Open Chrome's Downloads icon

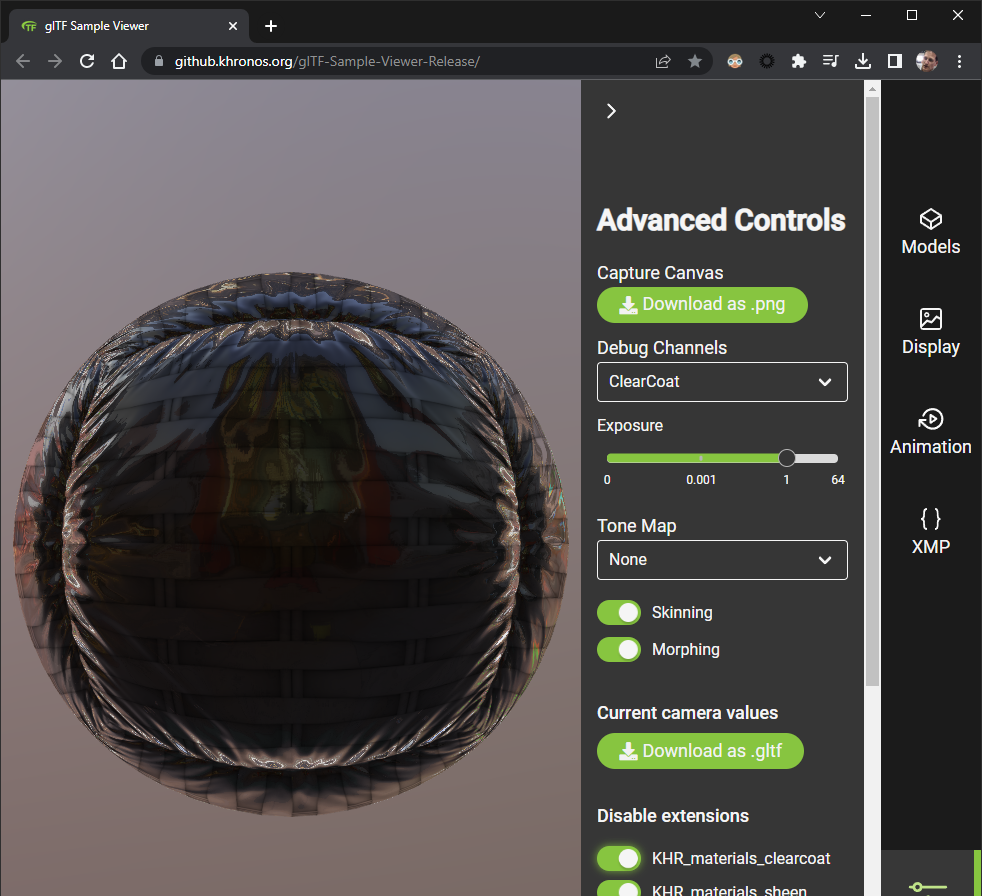click(x=862, y=61)
